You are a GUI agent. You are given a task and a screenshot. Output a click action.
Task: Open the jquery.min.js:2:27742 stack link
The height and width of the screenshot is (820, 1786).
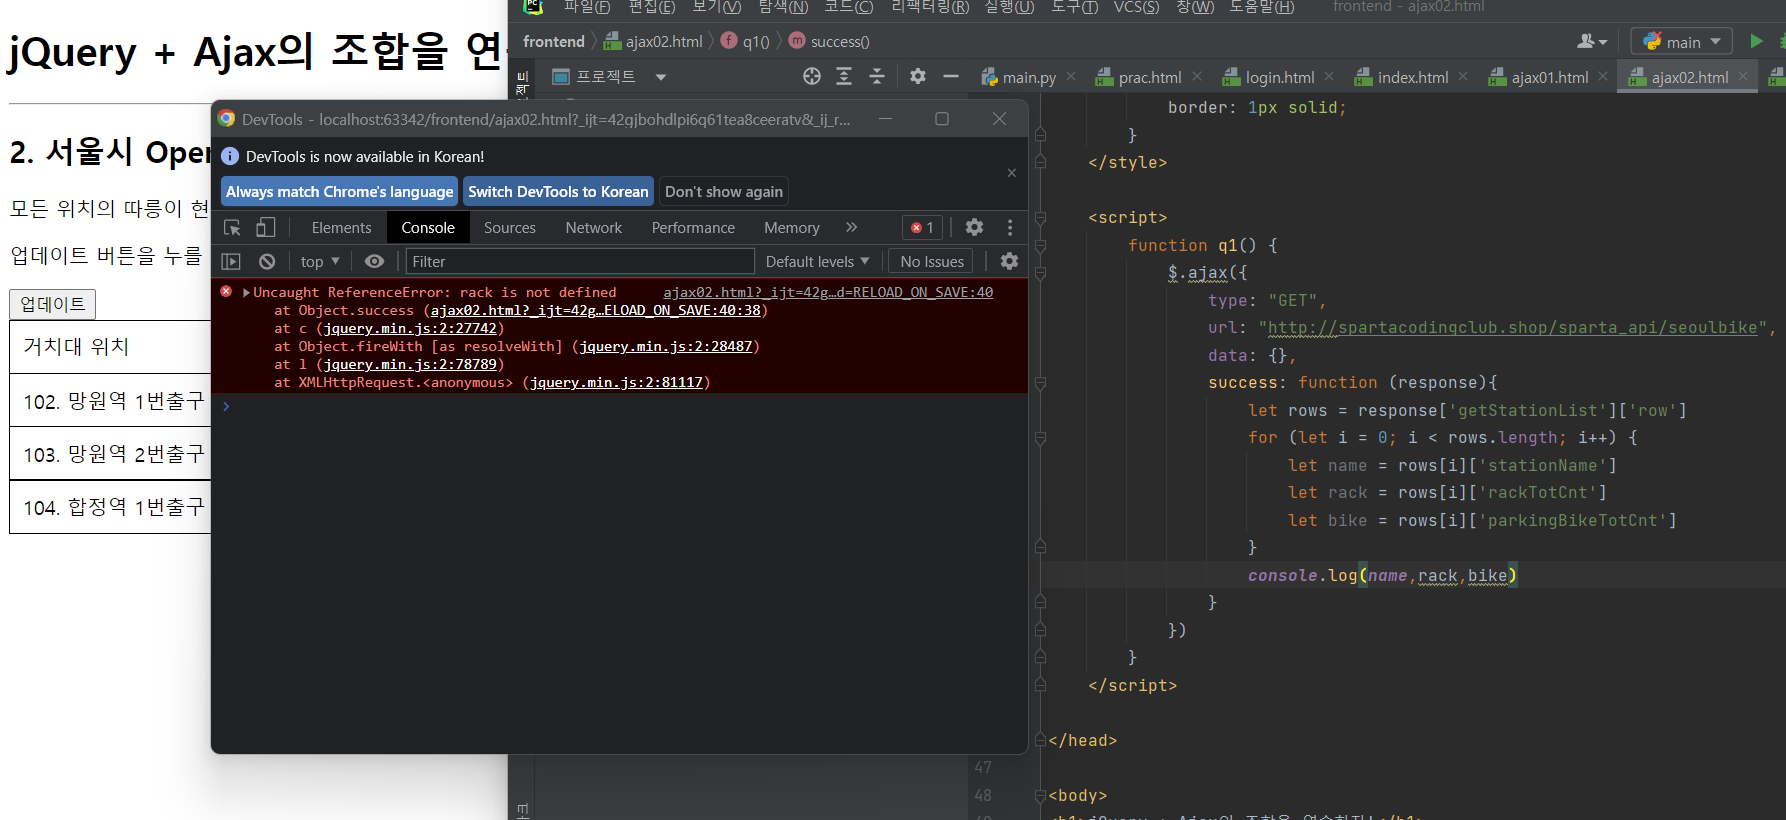click(410, 328)
